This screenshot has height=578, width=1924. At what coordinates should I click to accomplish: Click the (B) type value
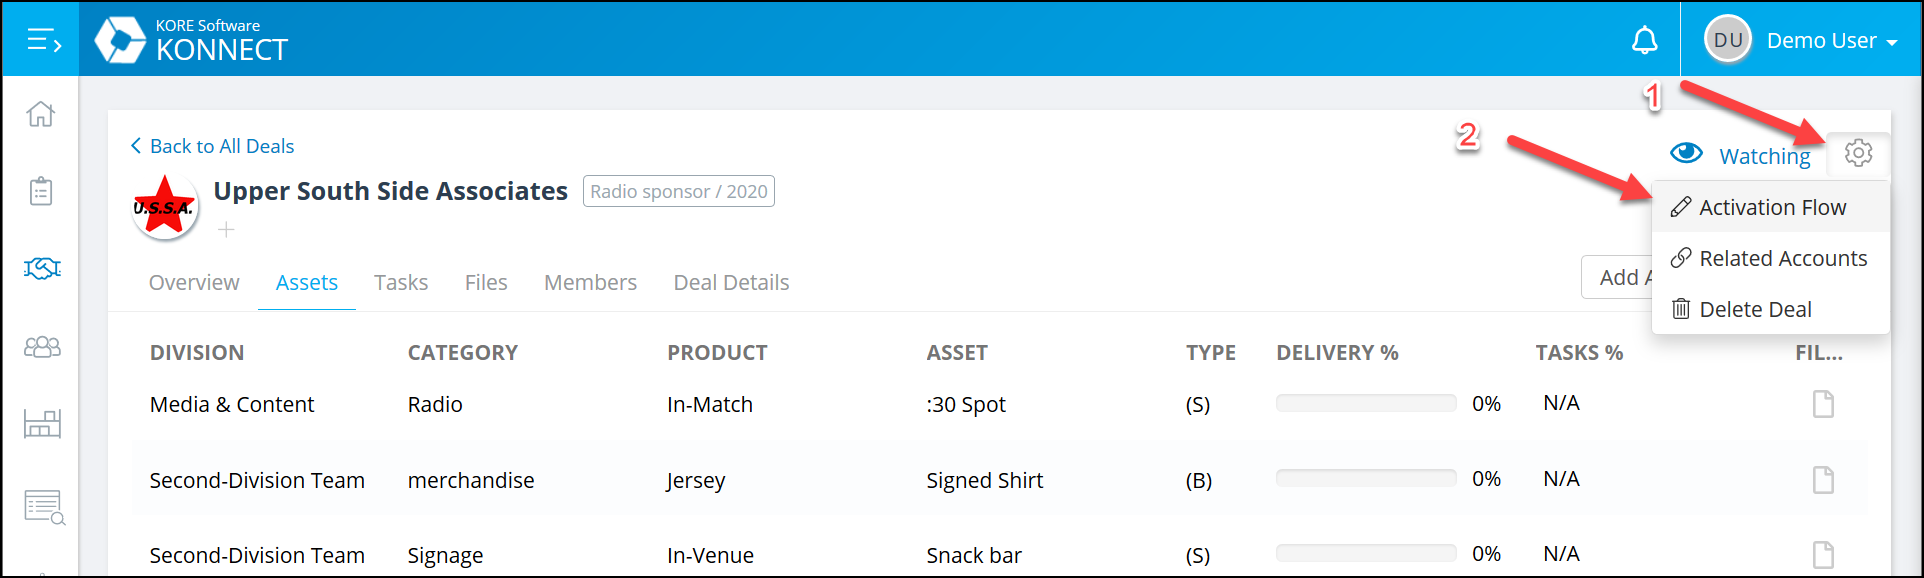pos(1199,481)
